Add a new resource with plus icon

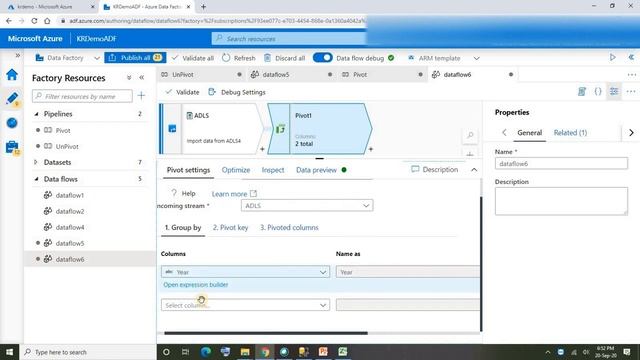(x=141, y=96)
